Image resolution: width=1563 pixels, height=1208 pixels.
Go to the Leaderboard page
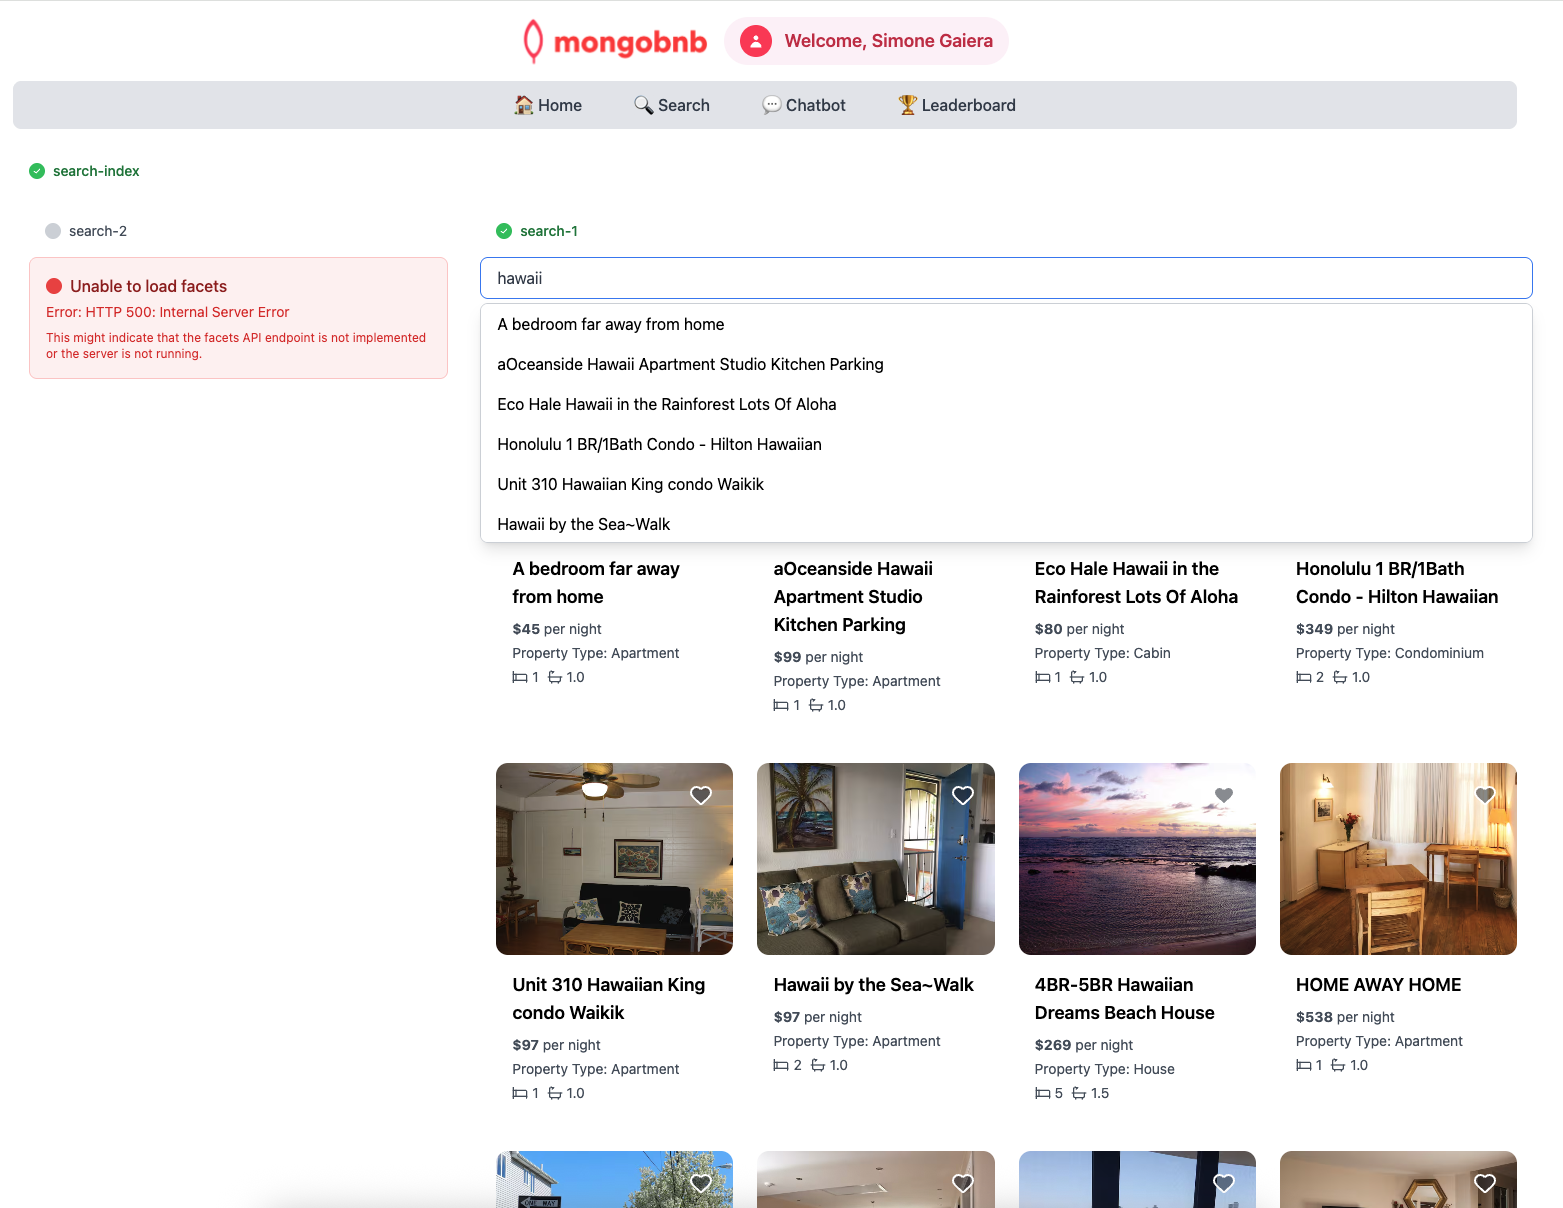point(956,105)
